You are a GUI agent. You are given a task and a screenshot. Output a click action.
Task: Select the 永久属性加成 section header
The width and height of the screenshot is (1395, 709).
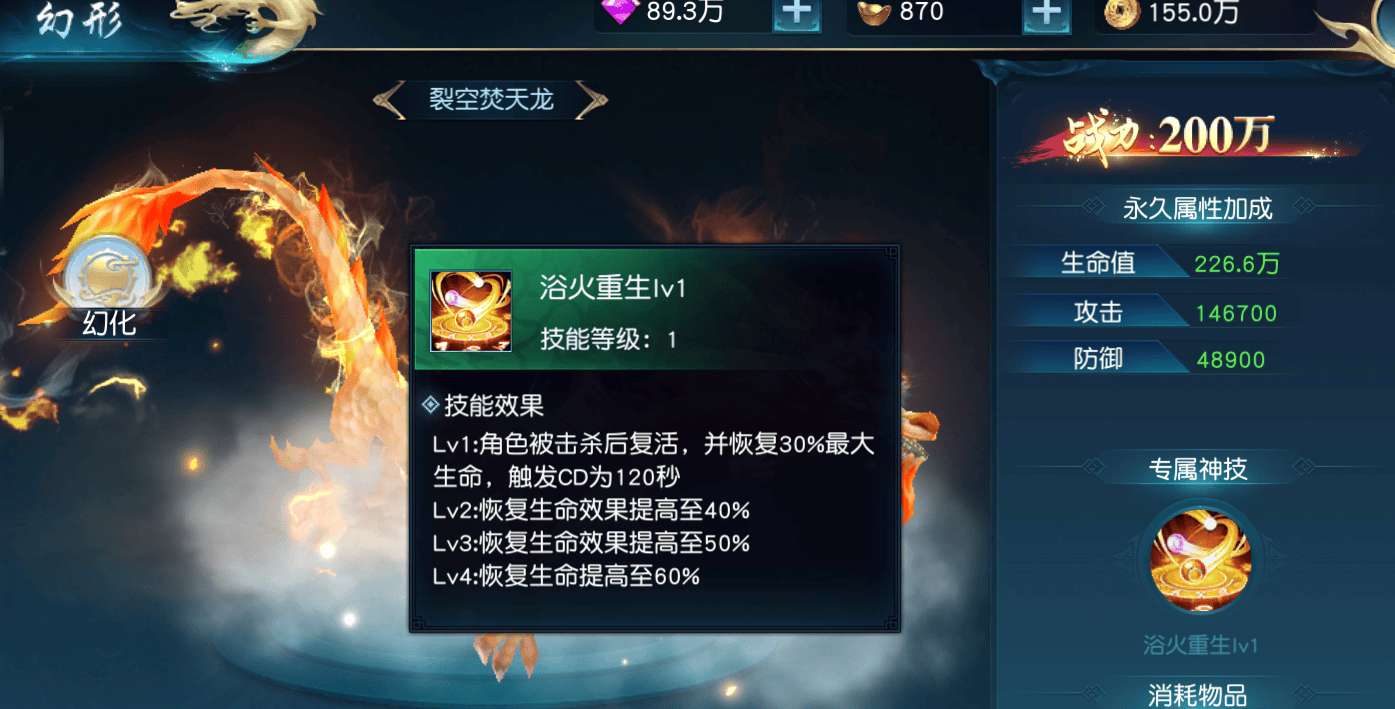click(x=1198, y=208)
